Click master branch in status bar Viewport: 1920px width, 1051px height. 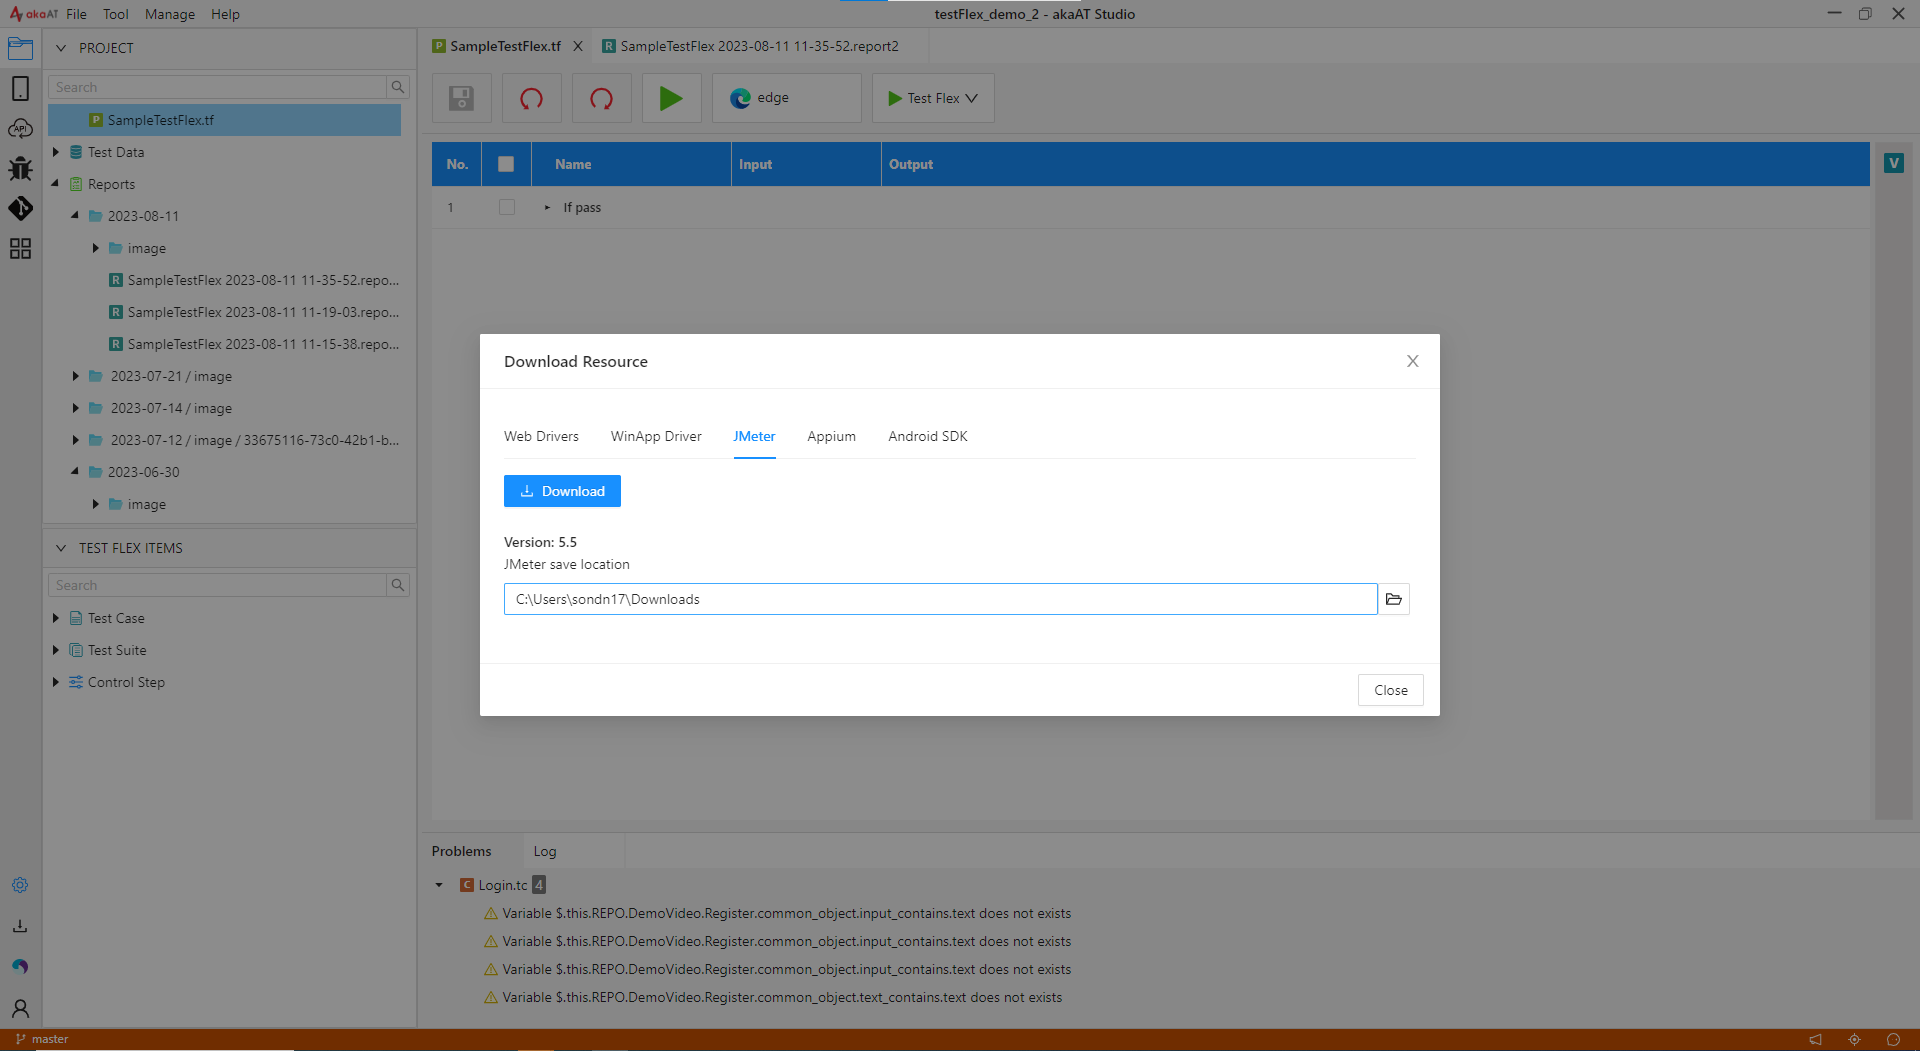click(x=42, y=1039)
